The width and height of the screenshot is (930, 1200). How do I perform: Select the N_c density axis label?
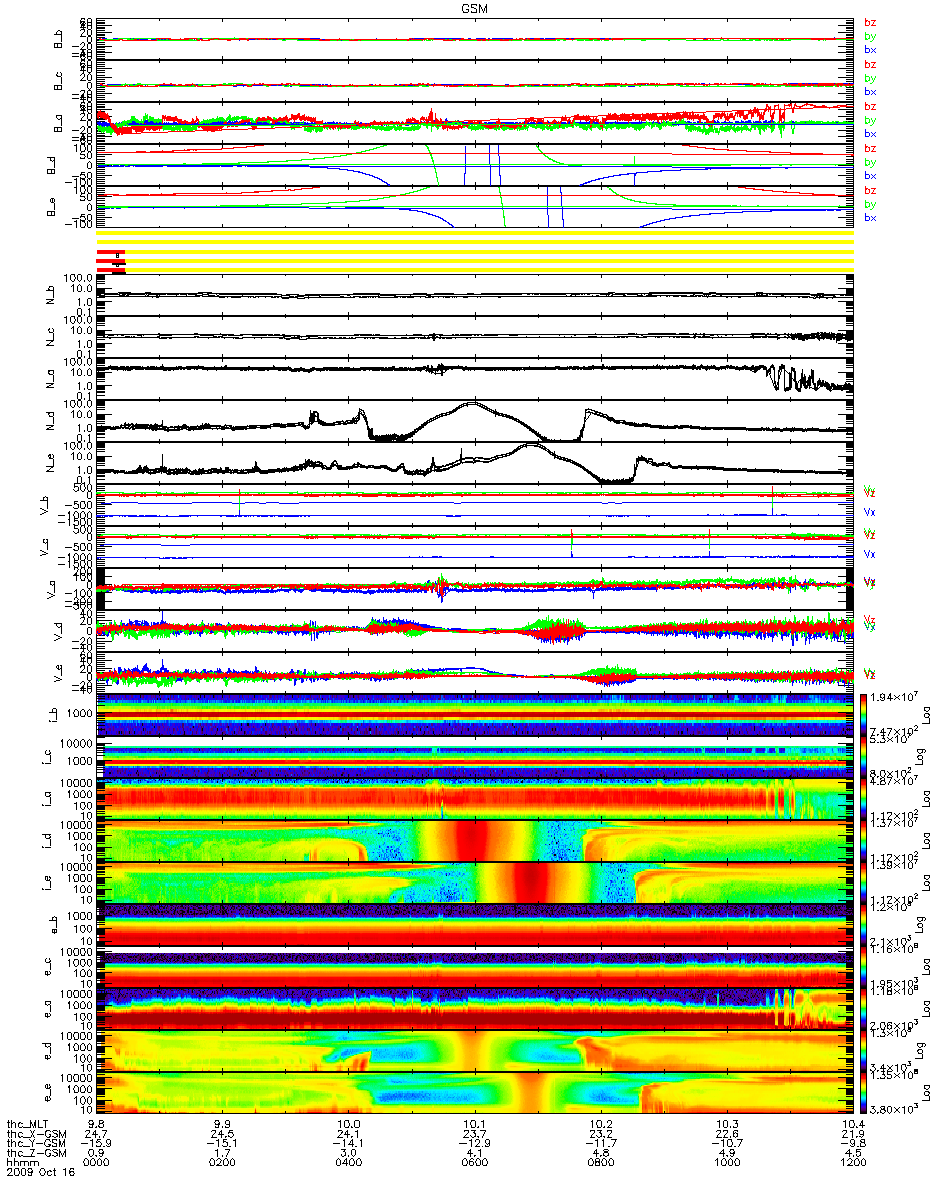click(50, 337)
